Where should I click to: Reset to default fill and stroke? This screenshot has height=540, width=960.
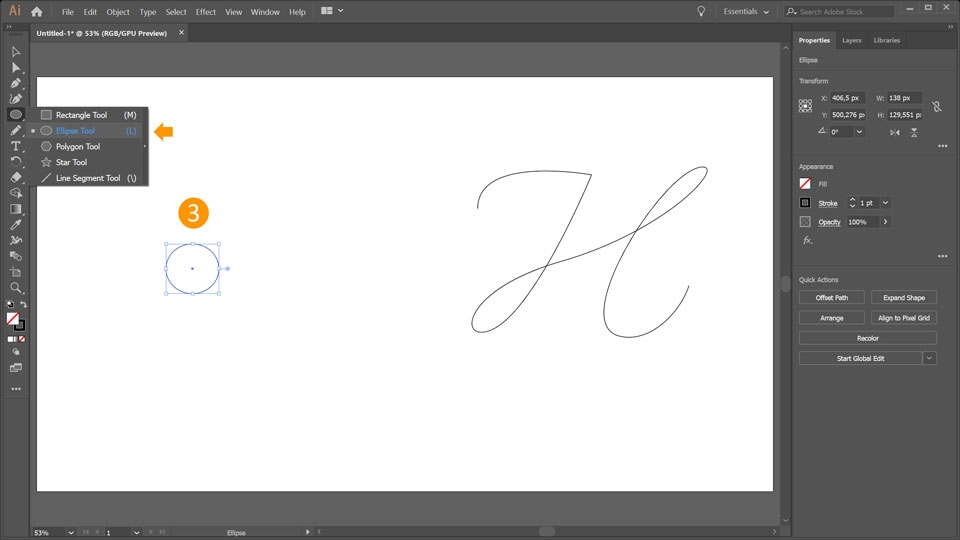[10, 304]
